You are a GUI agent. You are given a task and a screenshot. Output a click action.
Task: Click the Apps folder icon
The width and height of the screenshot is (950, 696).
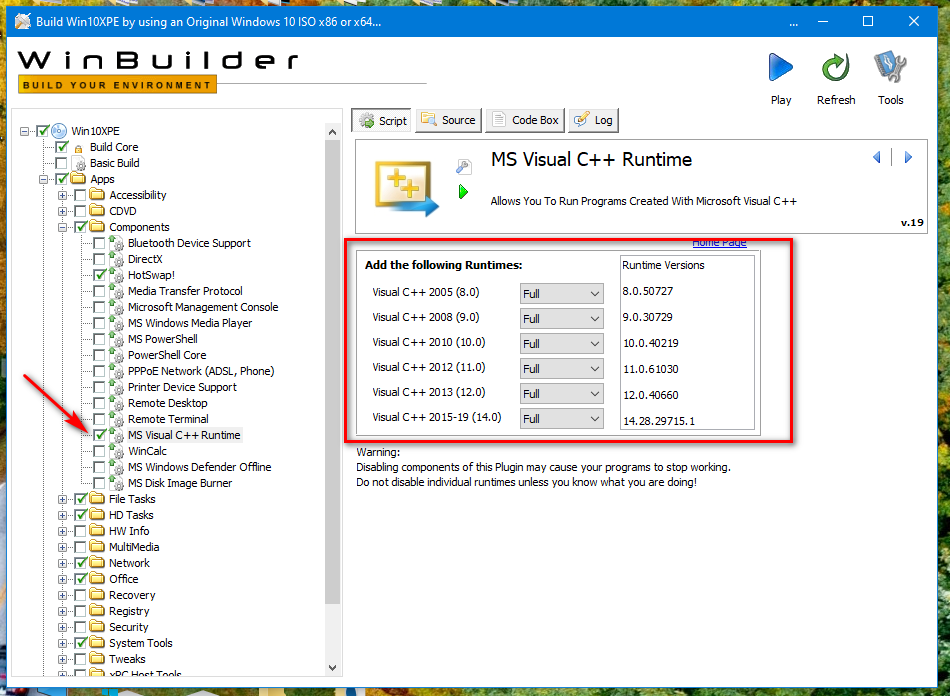[x=78, y=179]
